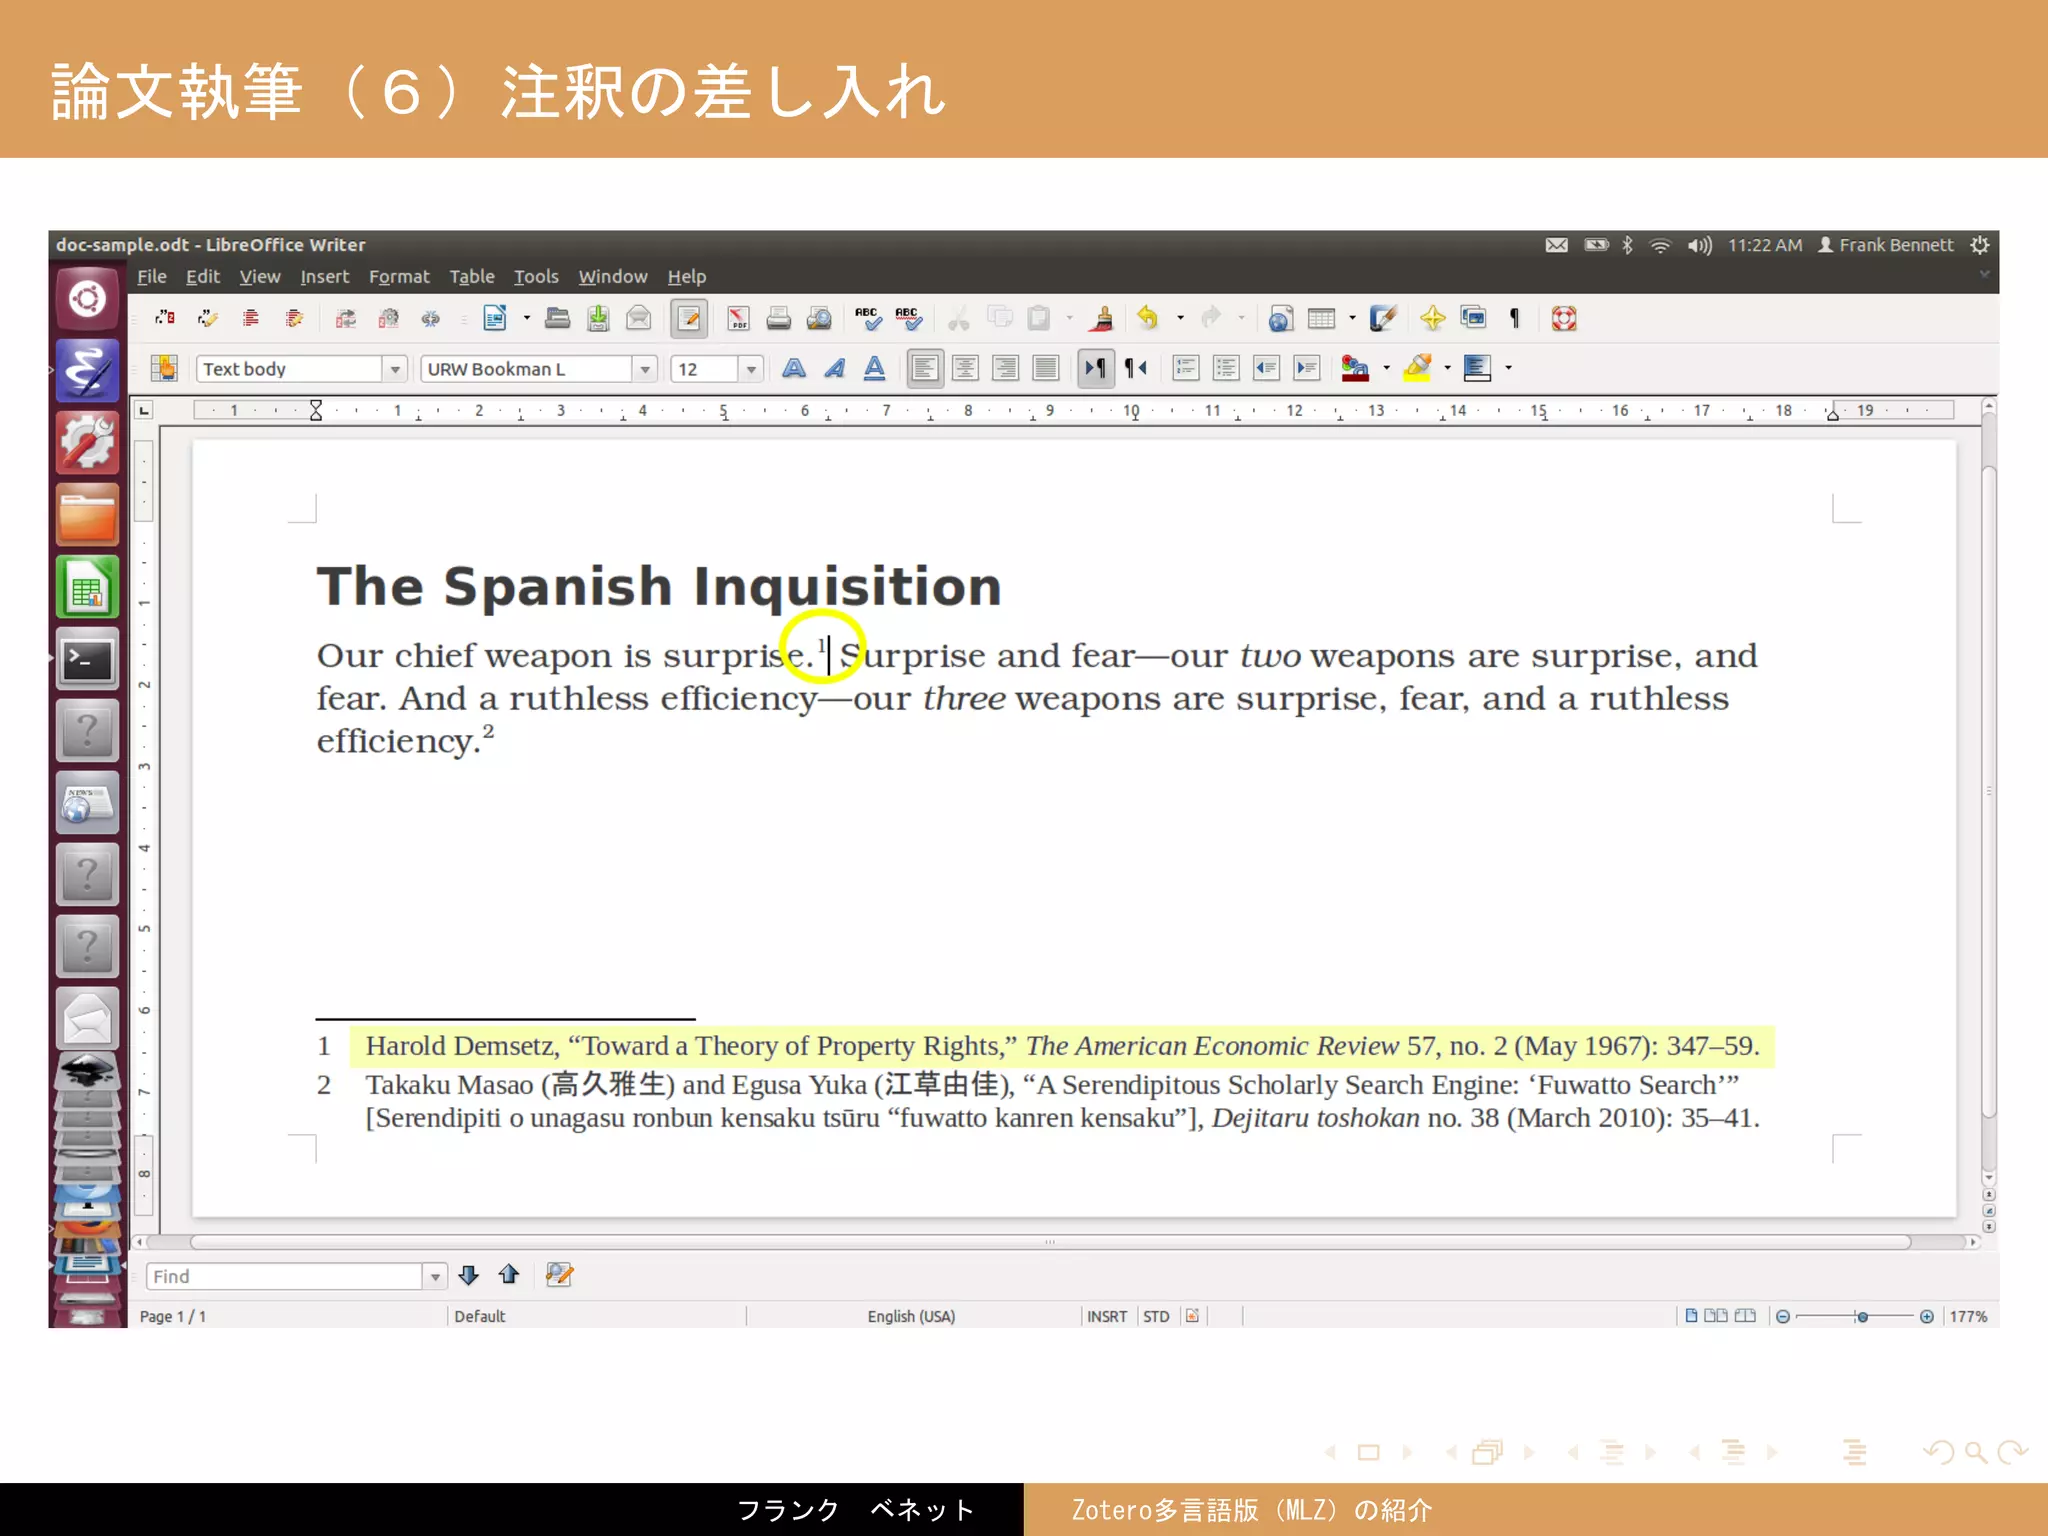Click the Clone Formatting paintbrush icon

pyautogui.click(x=1103, y=318)
